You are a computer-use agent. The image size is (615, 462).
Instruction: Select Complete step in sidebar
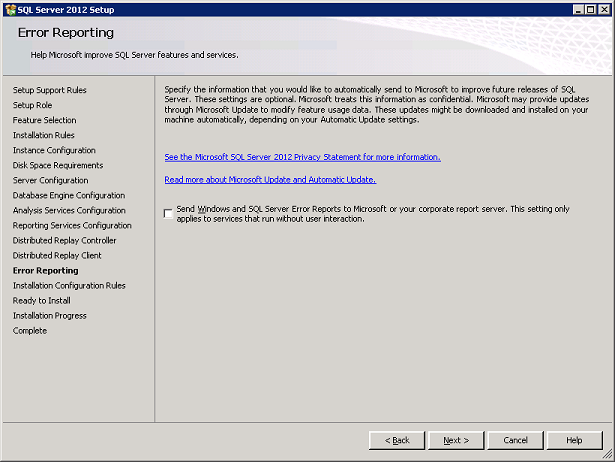29,331
